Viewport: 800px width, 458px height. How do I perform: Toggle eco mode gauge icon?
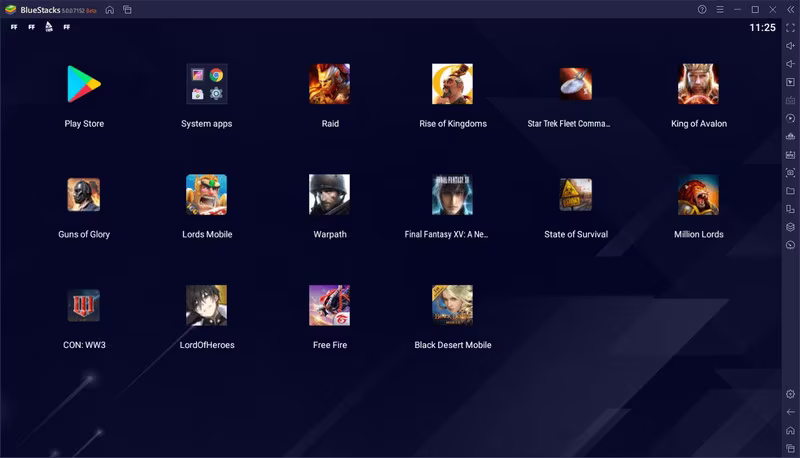click(790, 245)
